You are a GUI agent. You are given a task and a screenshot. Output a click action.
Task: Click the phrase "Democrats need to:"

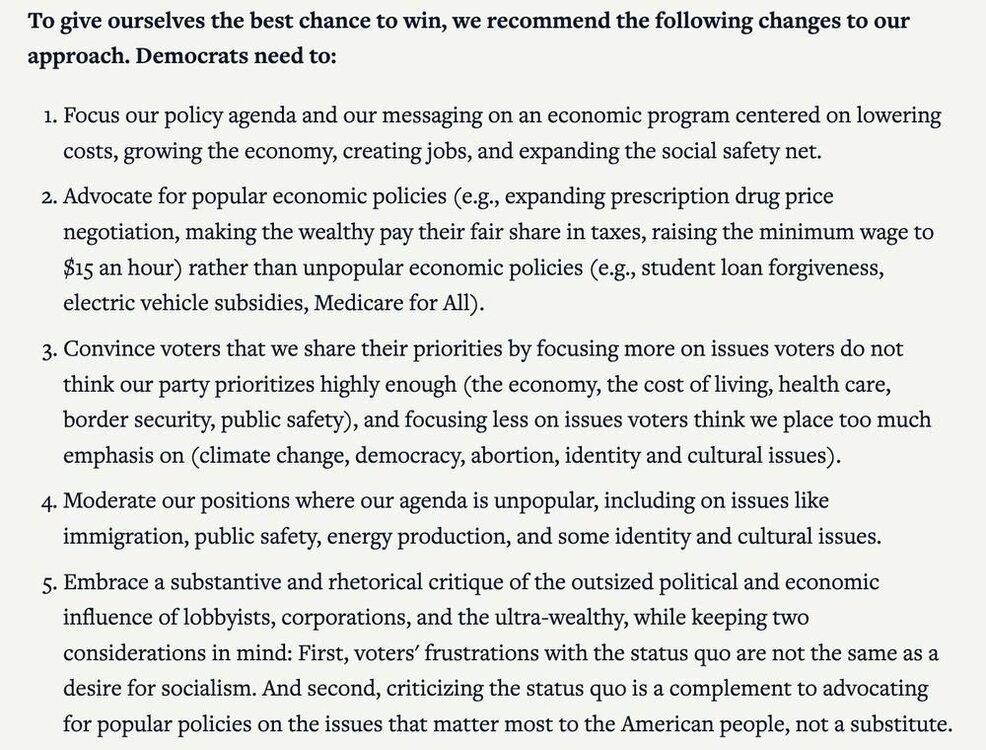[x=236, y=56]
